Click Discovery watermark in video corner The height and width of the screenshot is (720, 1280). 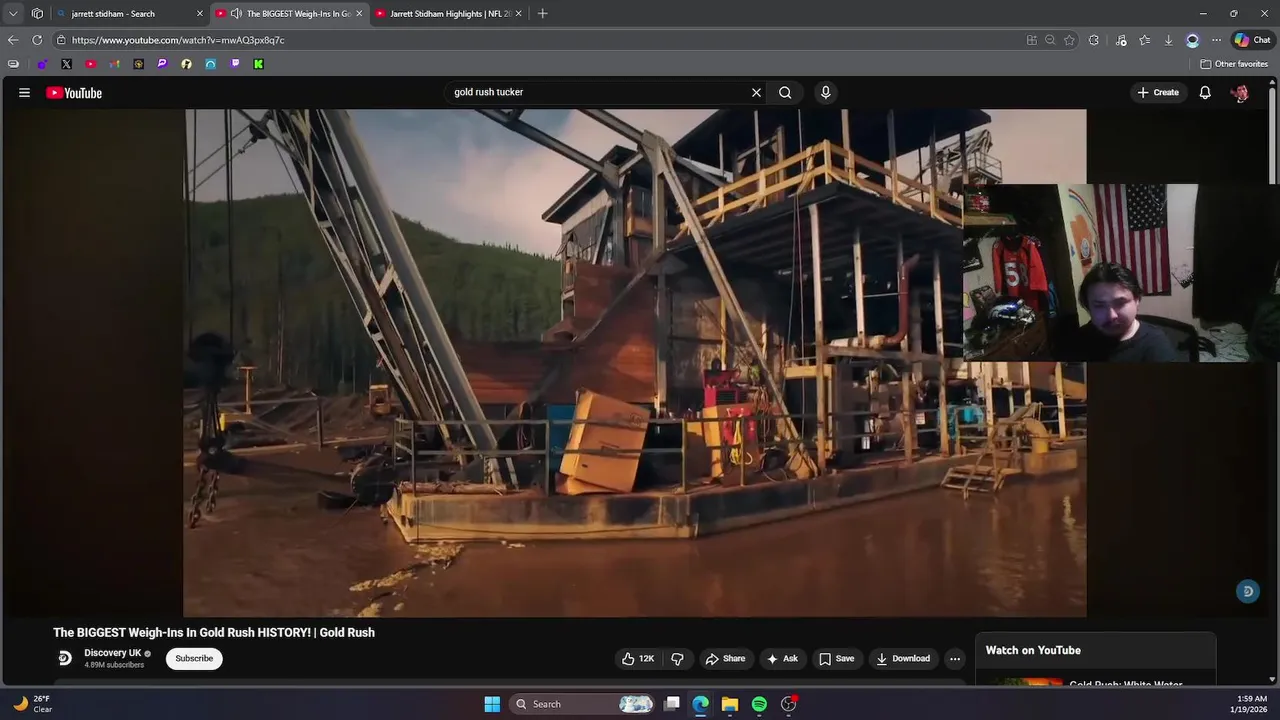1247,591
